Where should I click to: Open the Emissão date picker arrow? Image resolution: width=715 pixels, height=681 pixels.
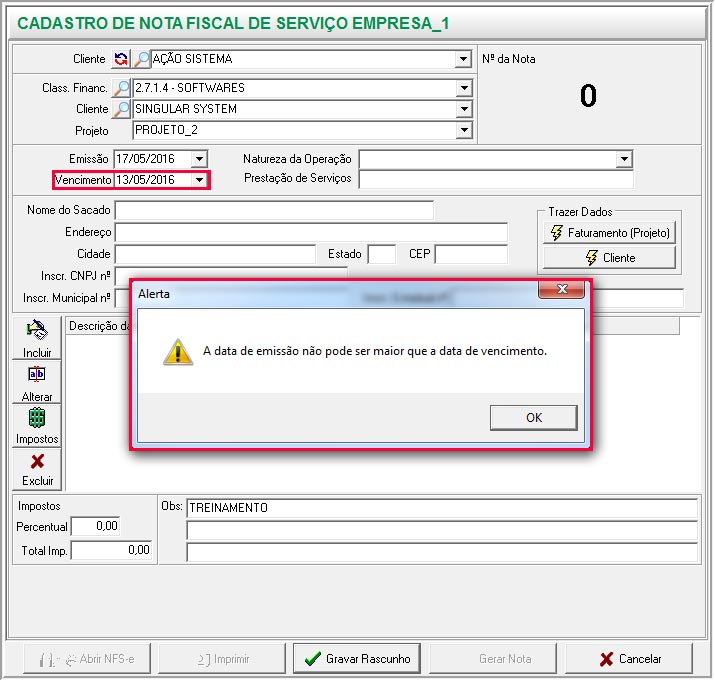199,159
